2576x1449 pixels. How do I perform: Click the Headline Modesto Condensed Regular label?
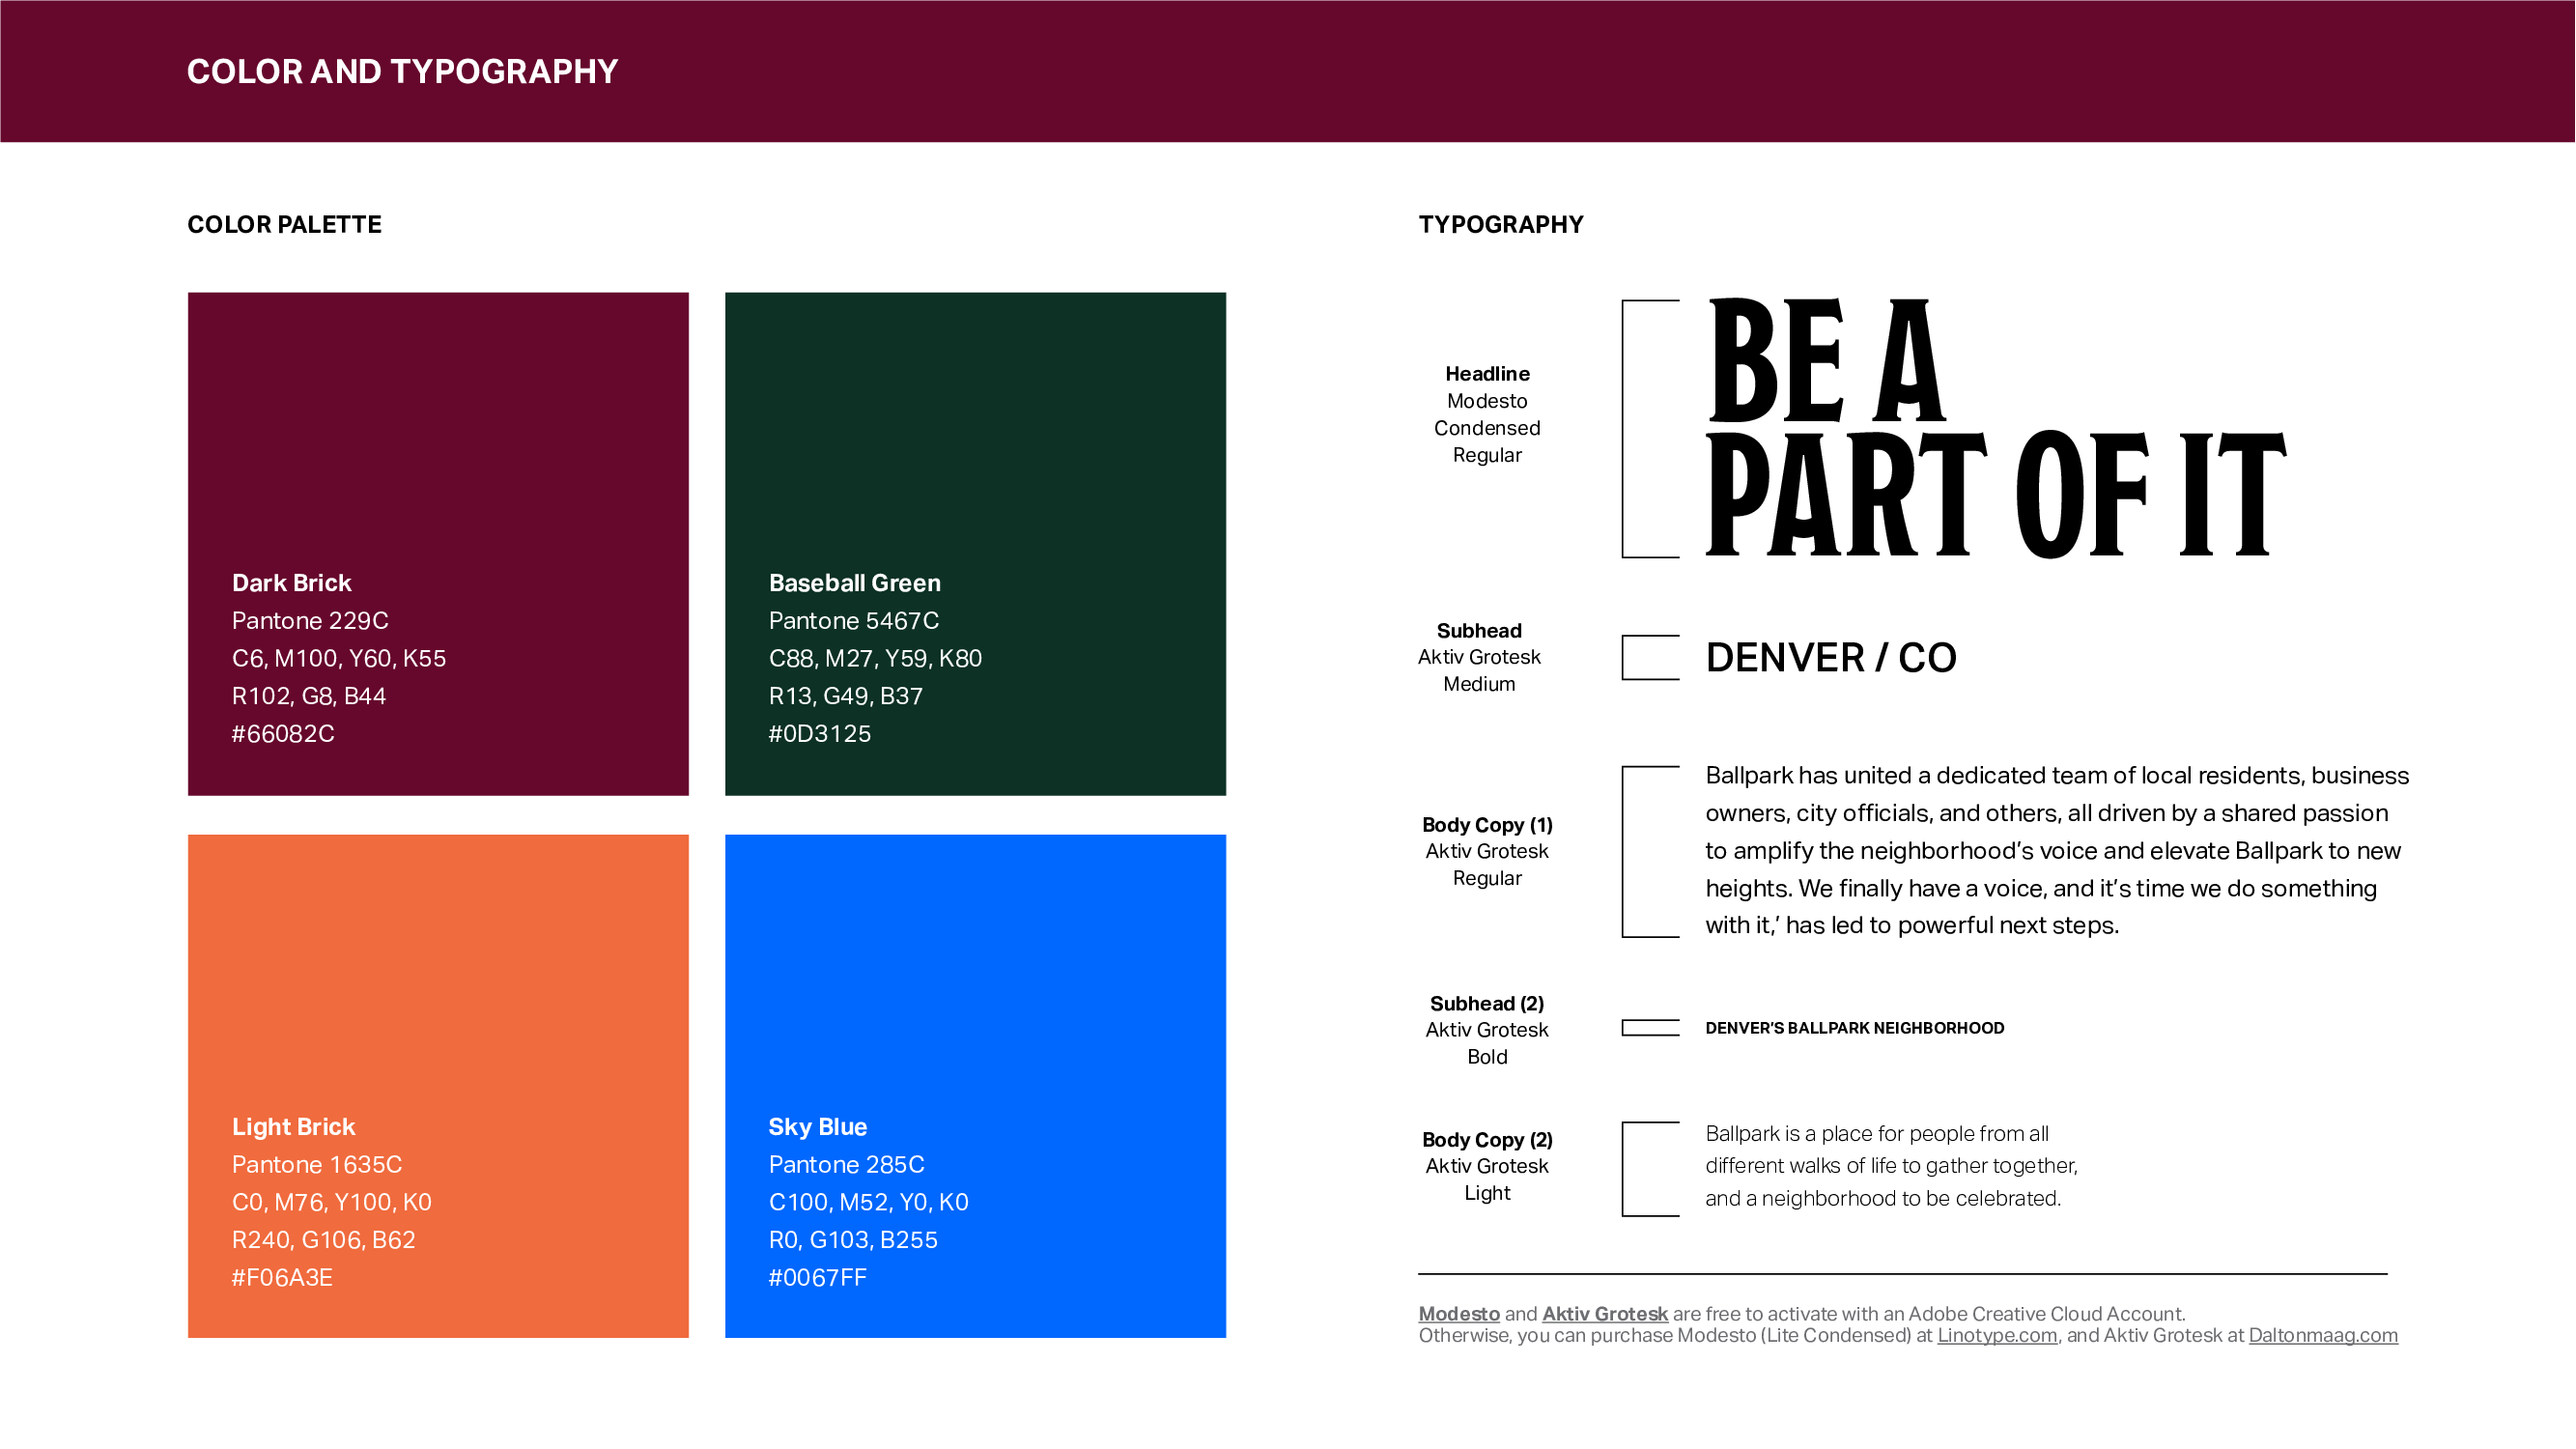coord(1487,414)
